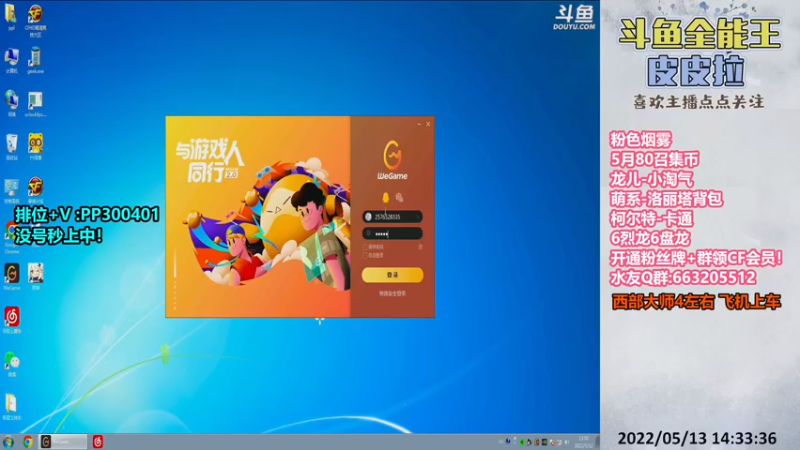The height and width of the screenshot is (450, 800).
Task: Focus the WeGame password field
Action: click(392, 234)
